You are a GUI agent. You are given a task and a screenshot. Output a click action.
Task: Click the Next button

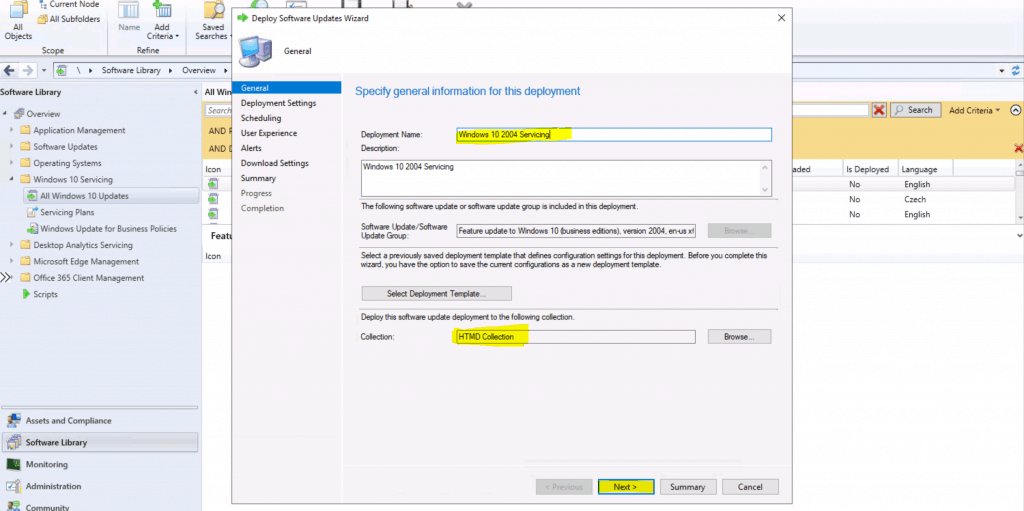click(625, 487)
